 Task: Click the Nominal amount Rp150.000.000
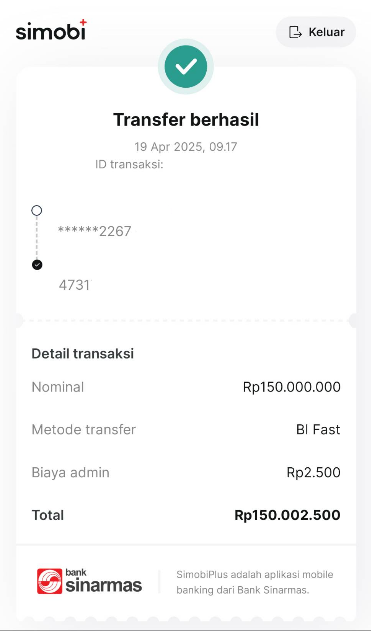[x=292, y=387]
